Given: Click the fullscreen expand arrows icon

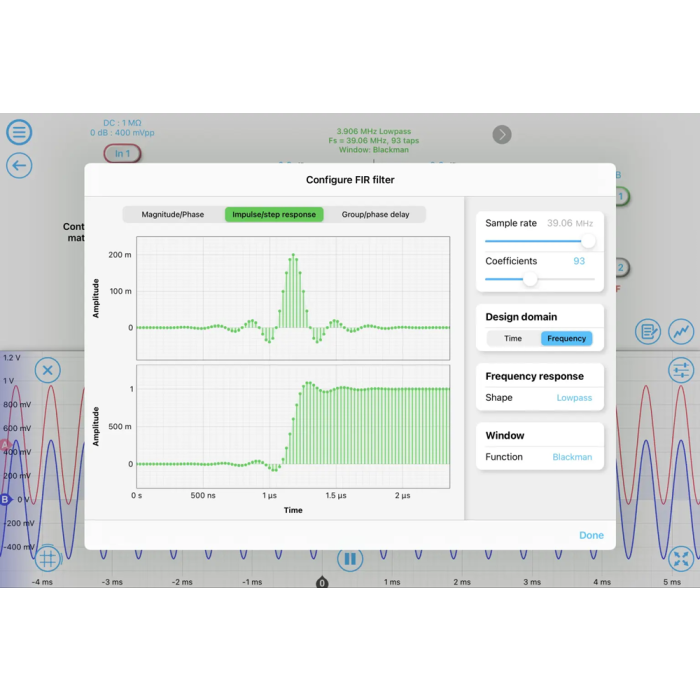Looking at the screenshot, I should [x=681, y=558].
